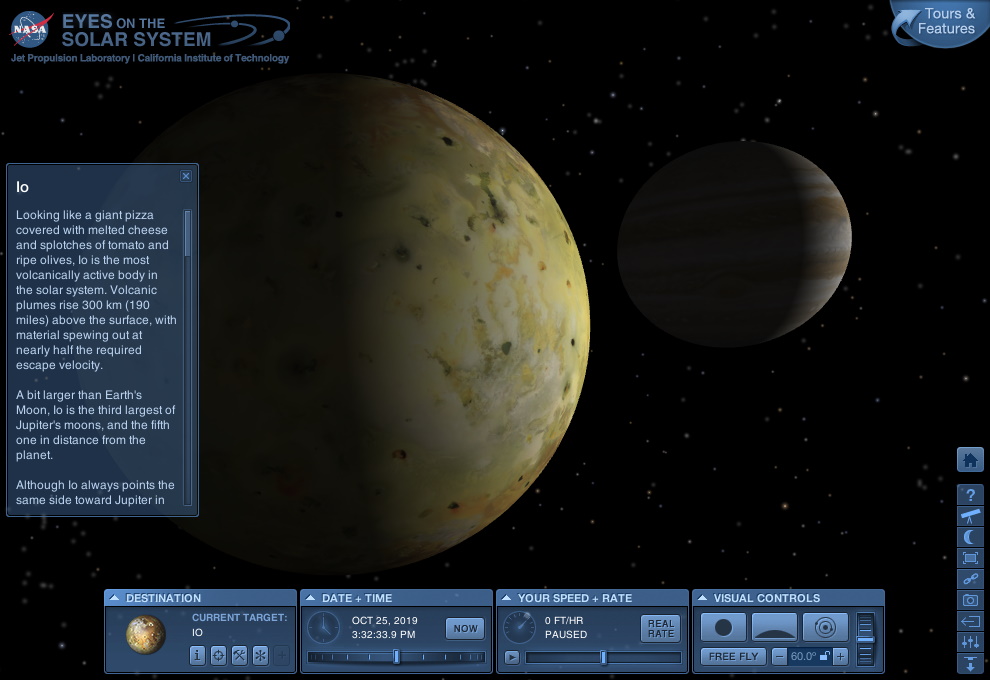Viewport: 990px width, 680px height.
Task: Click the download arrow icon in sidebar
Action: coord(970,663)
